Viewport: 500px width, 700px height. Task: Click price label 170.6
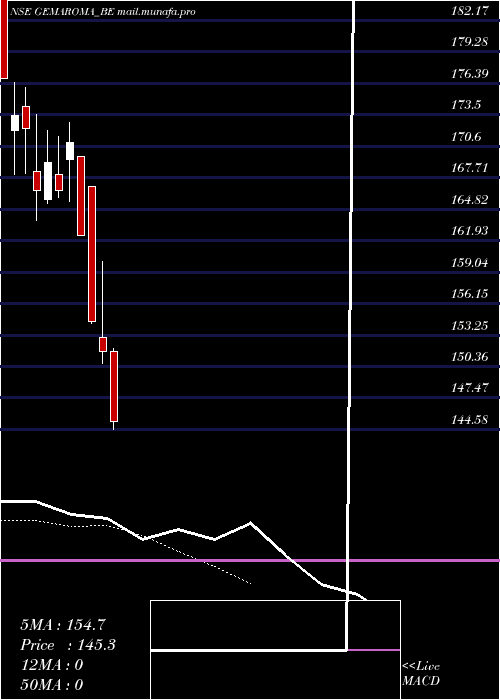coord(466,137)
